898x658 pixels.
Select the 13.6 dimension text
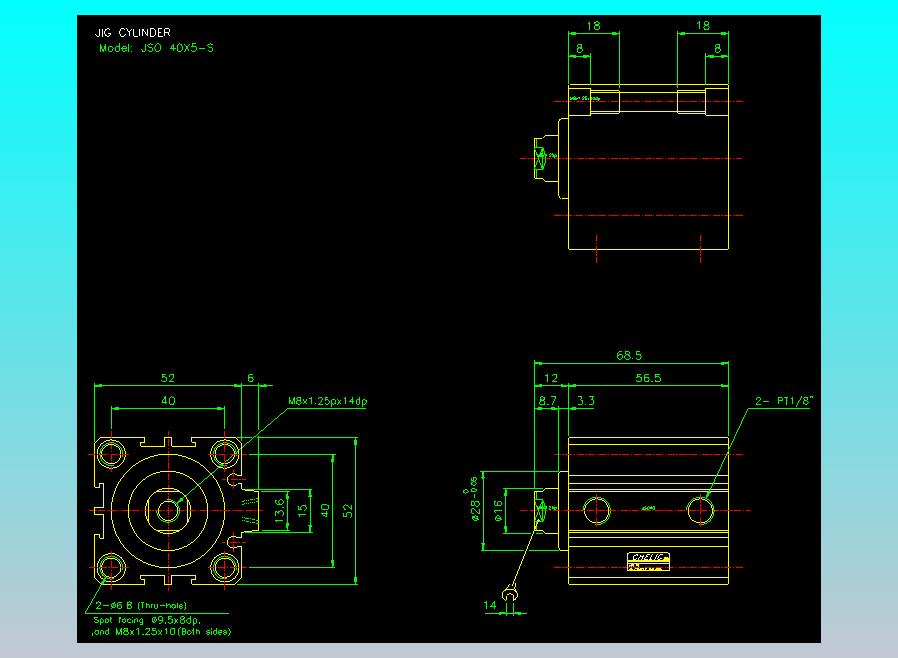tap(277, 510)
